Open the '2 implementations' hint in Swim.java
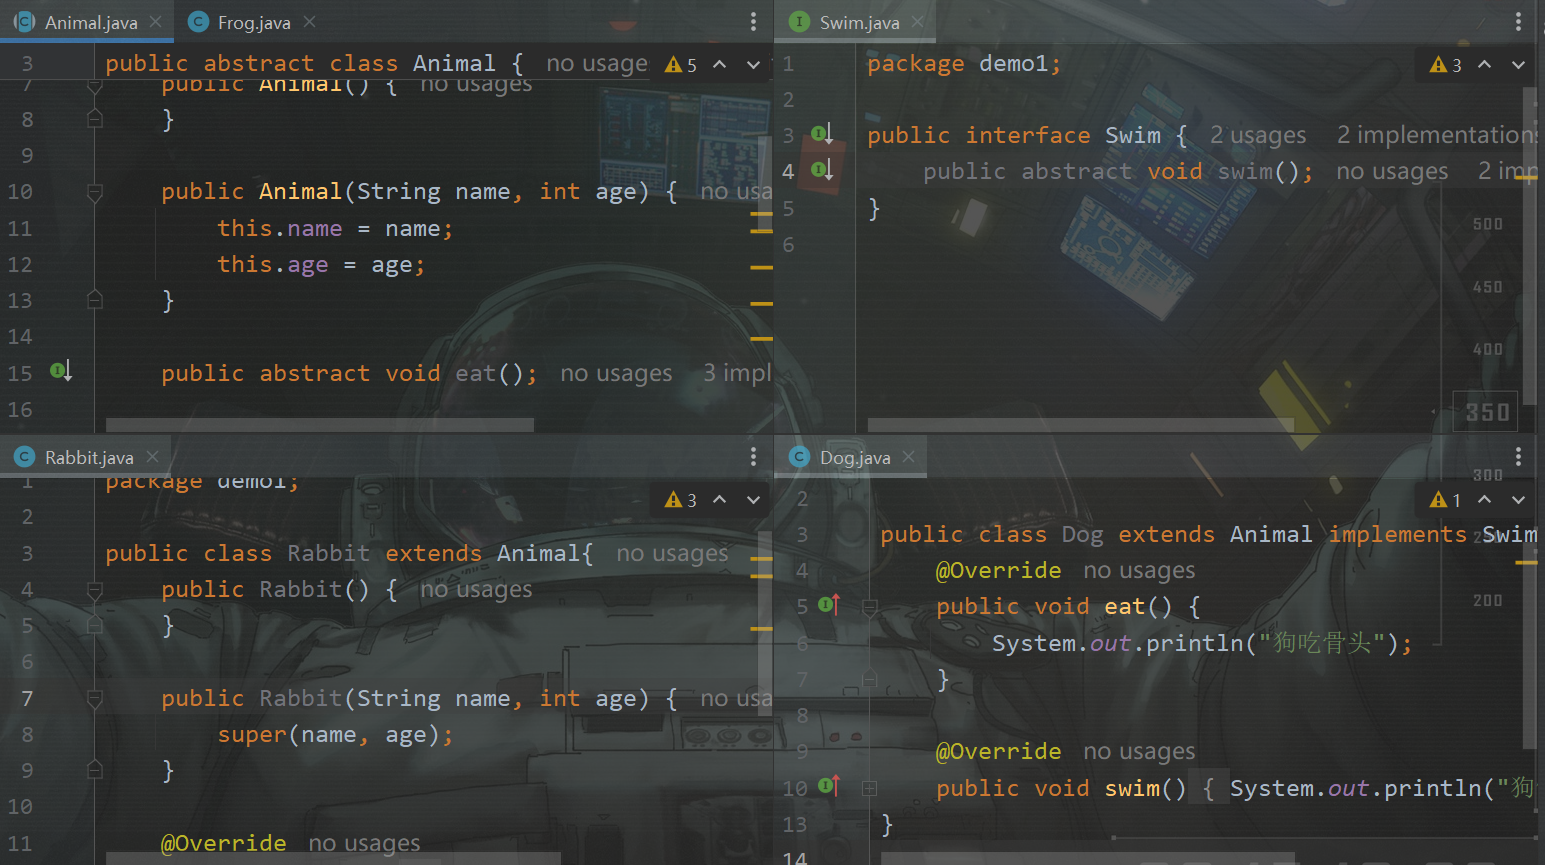 coord(1437,135)
